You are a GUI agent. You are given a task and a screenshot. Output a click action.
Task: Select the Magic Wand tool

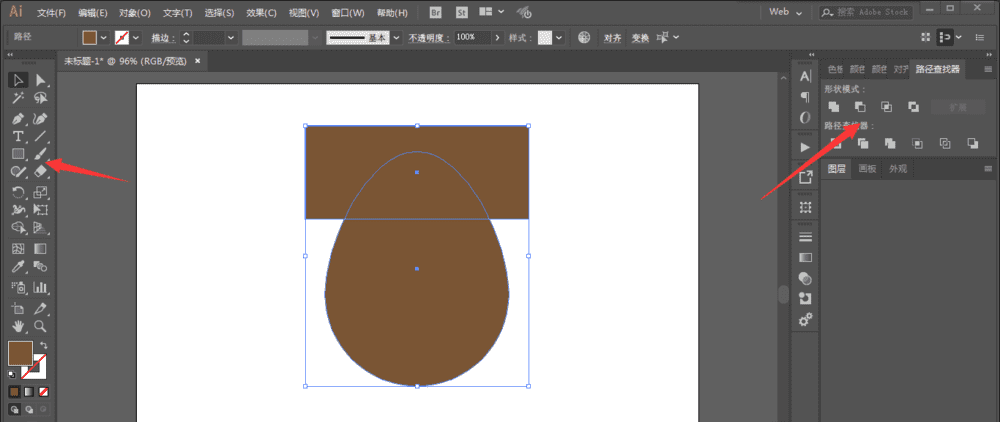(x=18, y=98)
